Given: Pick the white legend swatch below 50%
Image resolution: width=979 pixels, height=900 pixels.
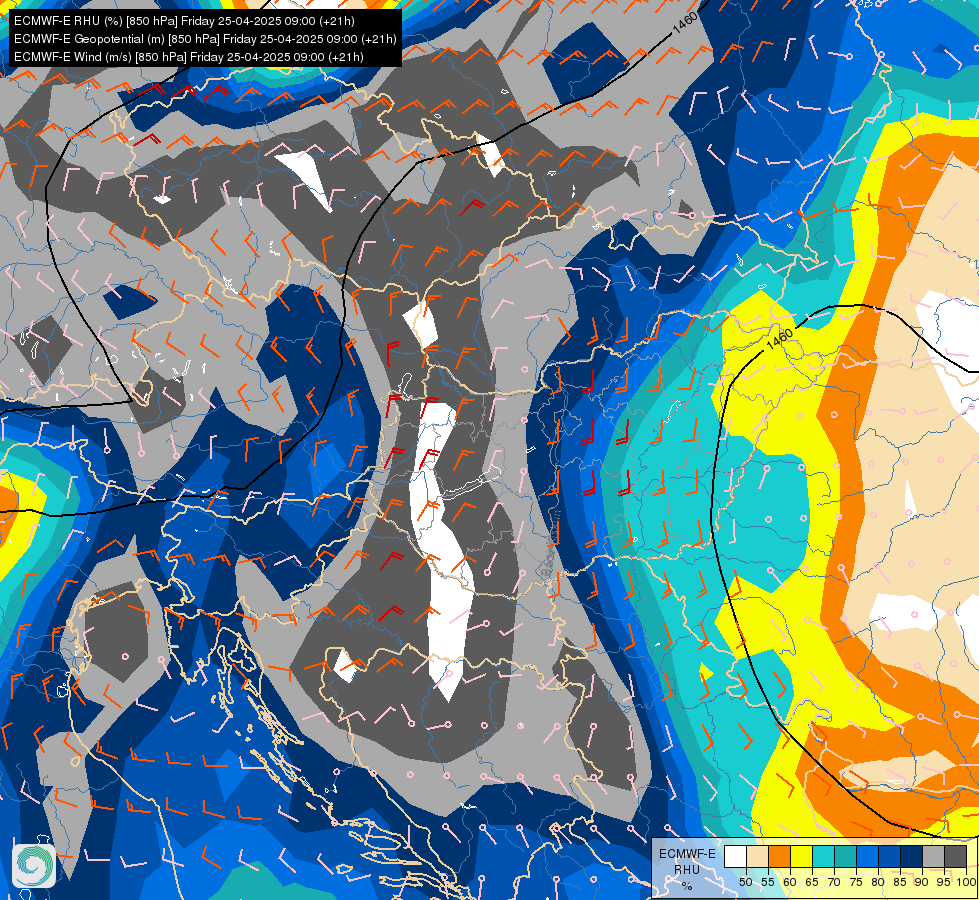Looking at the screenshot, I should click(735, 856).
